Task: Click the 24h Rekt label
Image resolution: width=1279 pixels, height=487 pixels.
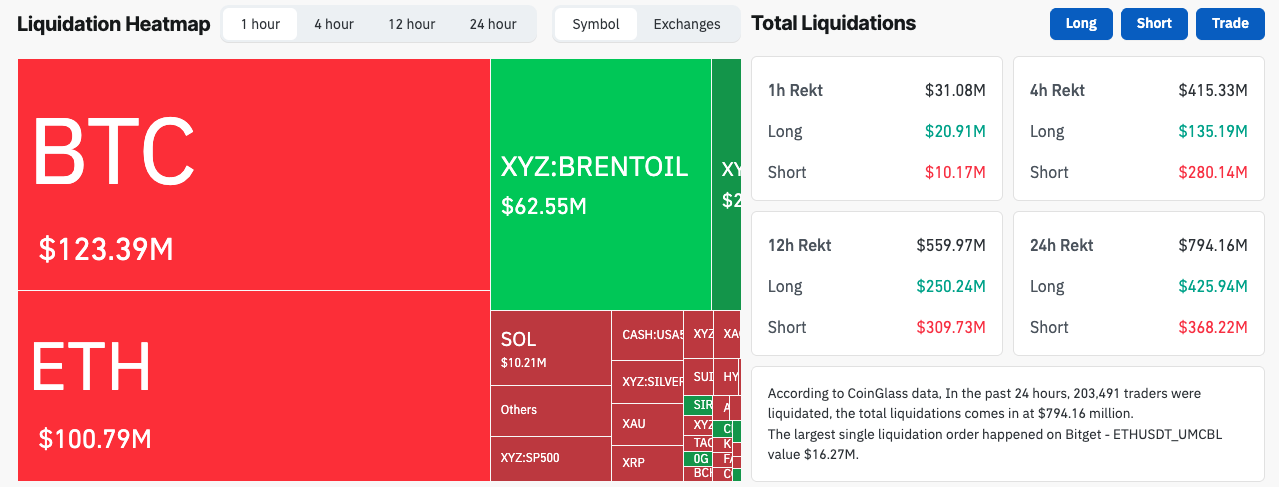Action: [1062, 245]
